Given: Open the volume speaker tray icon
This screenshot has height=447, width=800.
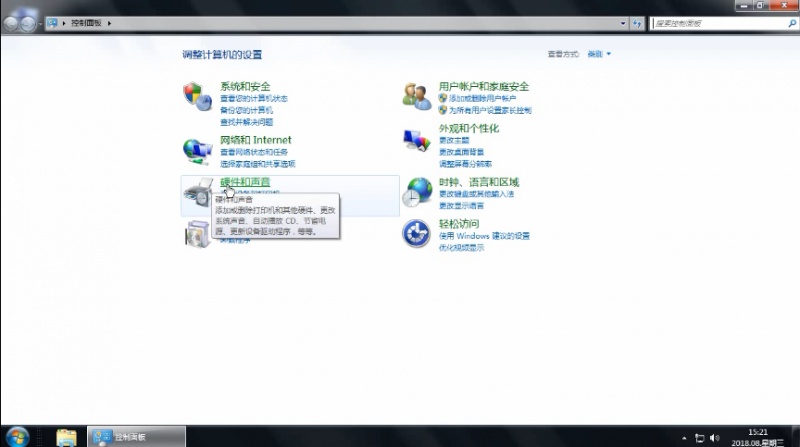Looking at the screenshot, I should [714, 438].
